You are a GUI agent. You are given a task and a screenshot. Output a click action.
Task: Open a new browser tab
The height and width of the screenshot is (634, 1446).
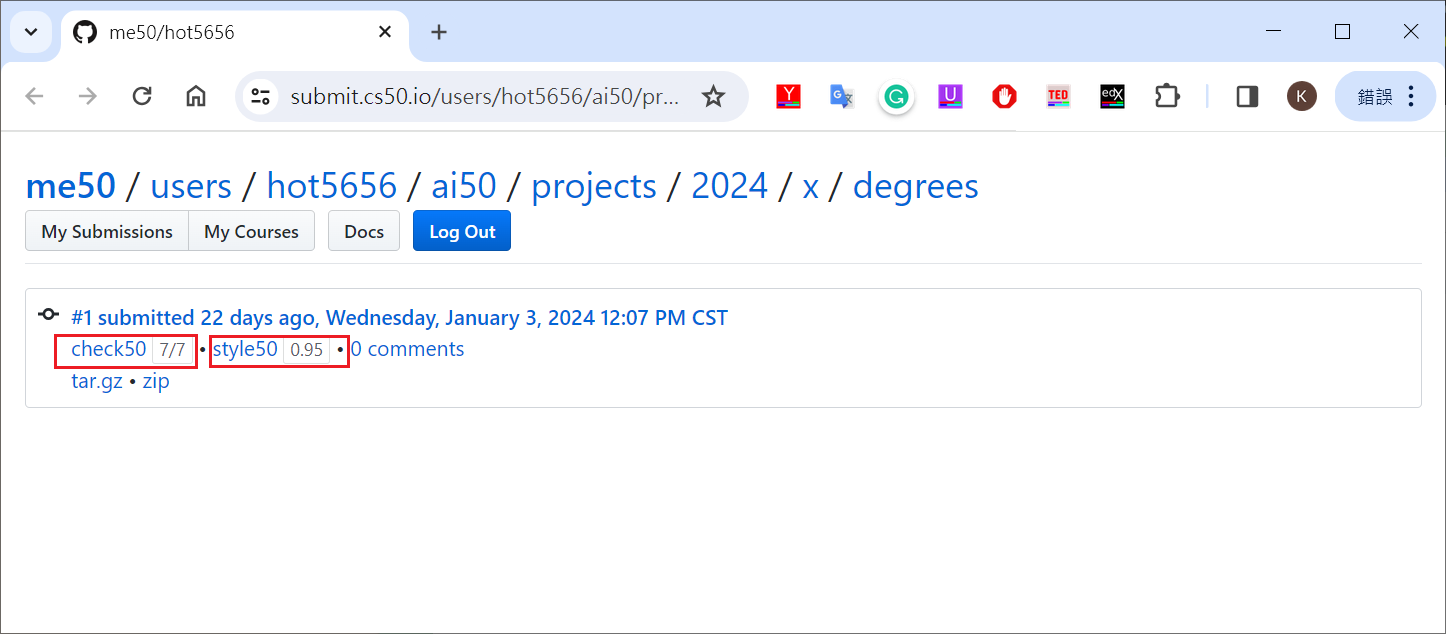tap(438, 32)
